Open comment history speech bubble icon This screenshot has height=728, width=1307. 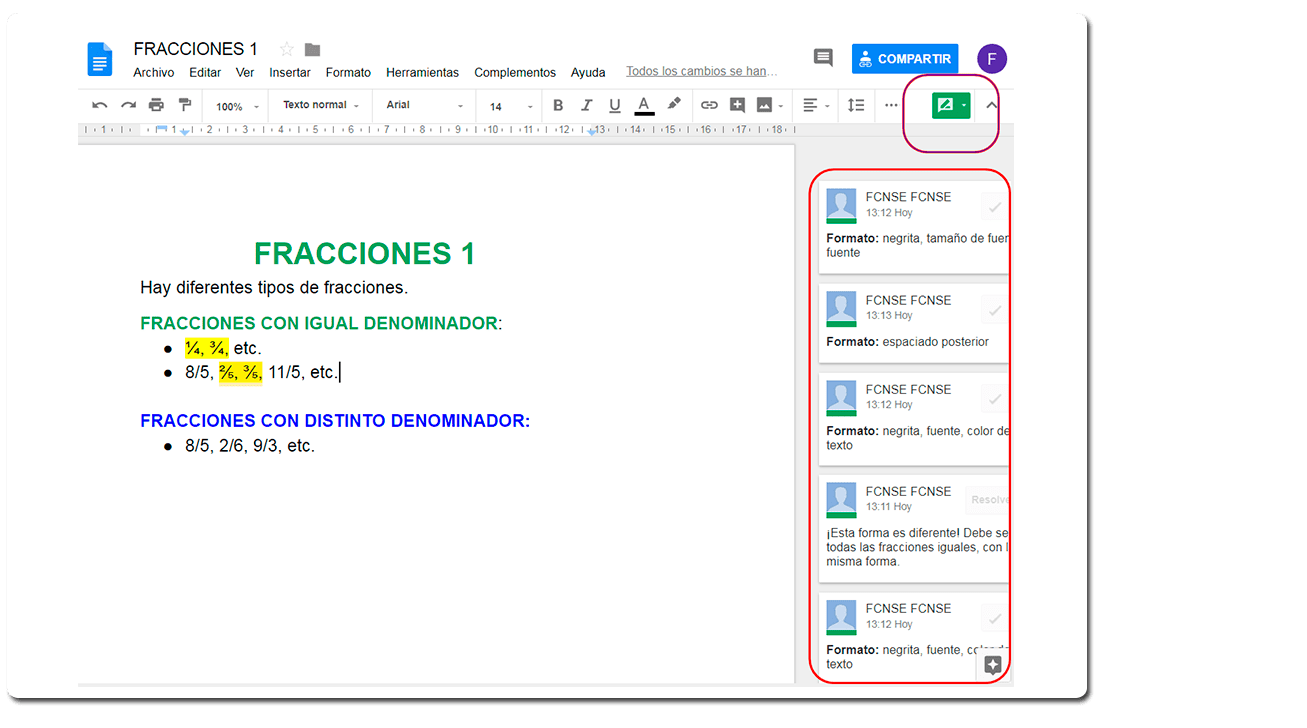point(823,58)
